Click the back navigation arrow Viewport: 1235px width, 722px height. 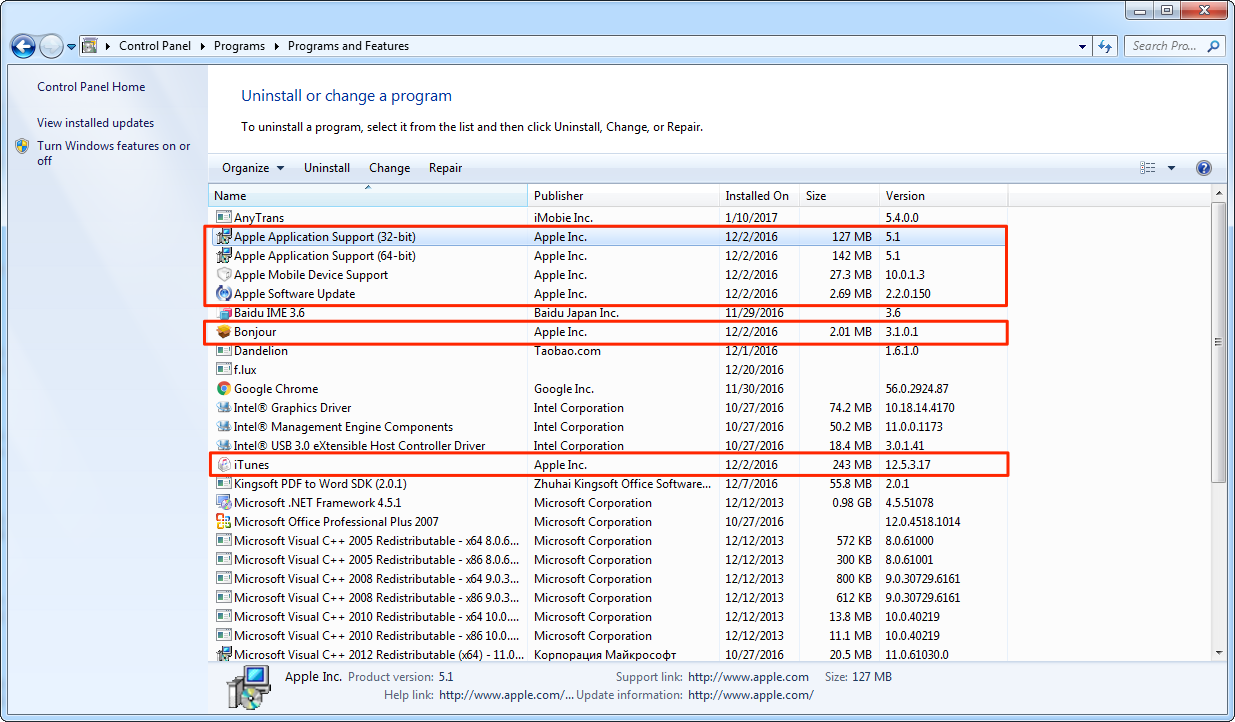23,46
